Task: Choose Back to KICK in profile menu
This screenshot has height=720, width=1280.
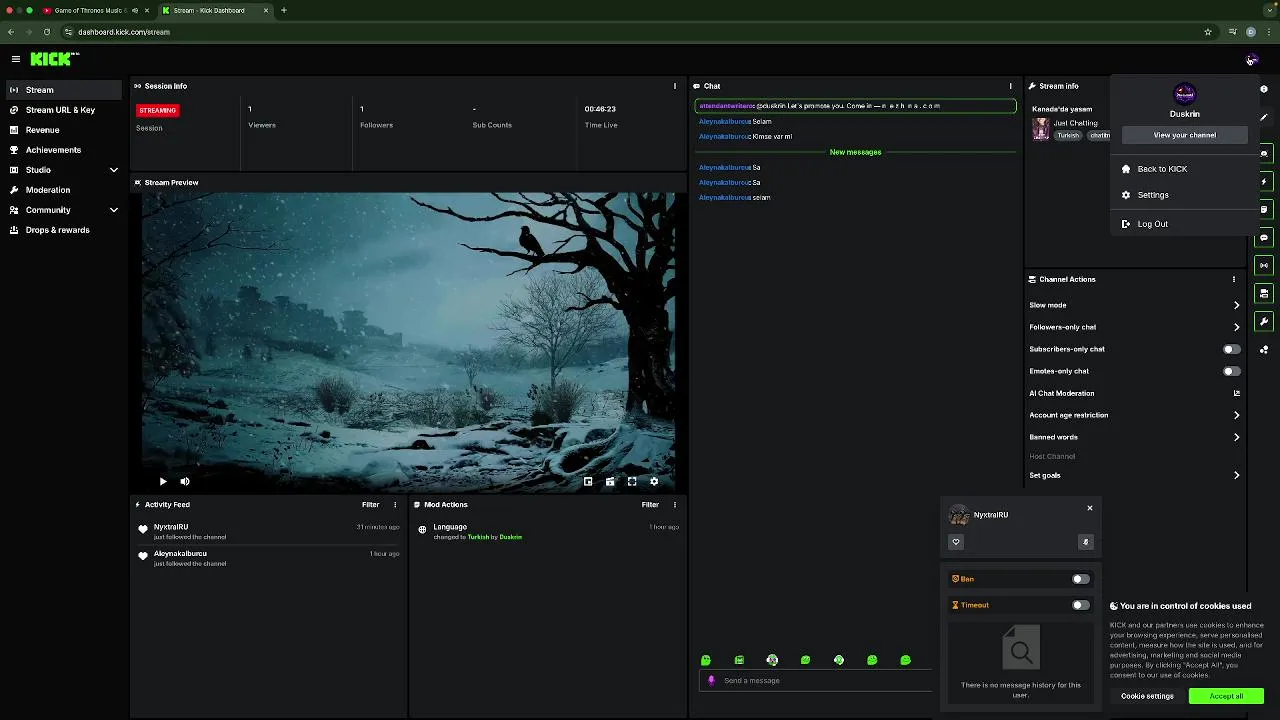Action: coord(1184,169)
